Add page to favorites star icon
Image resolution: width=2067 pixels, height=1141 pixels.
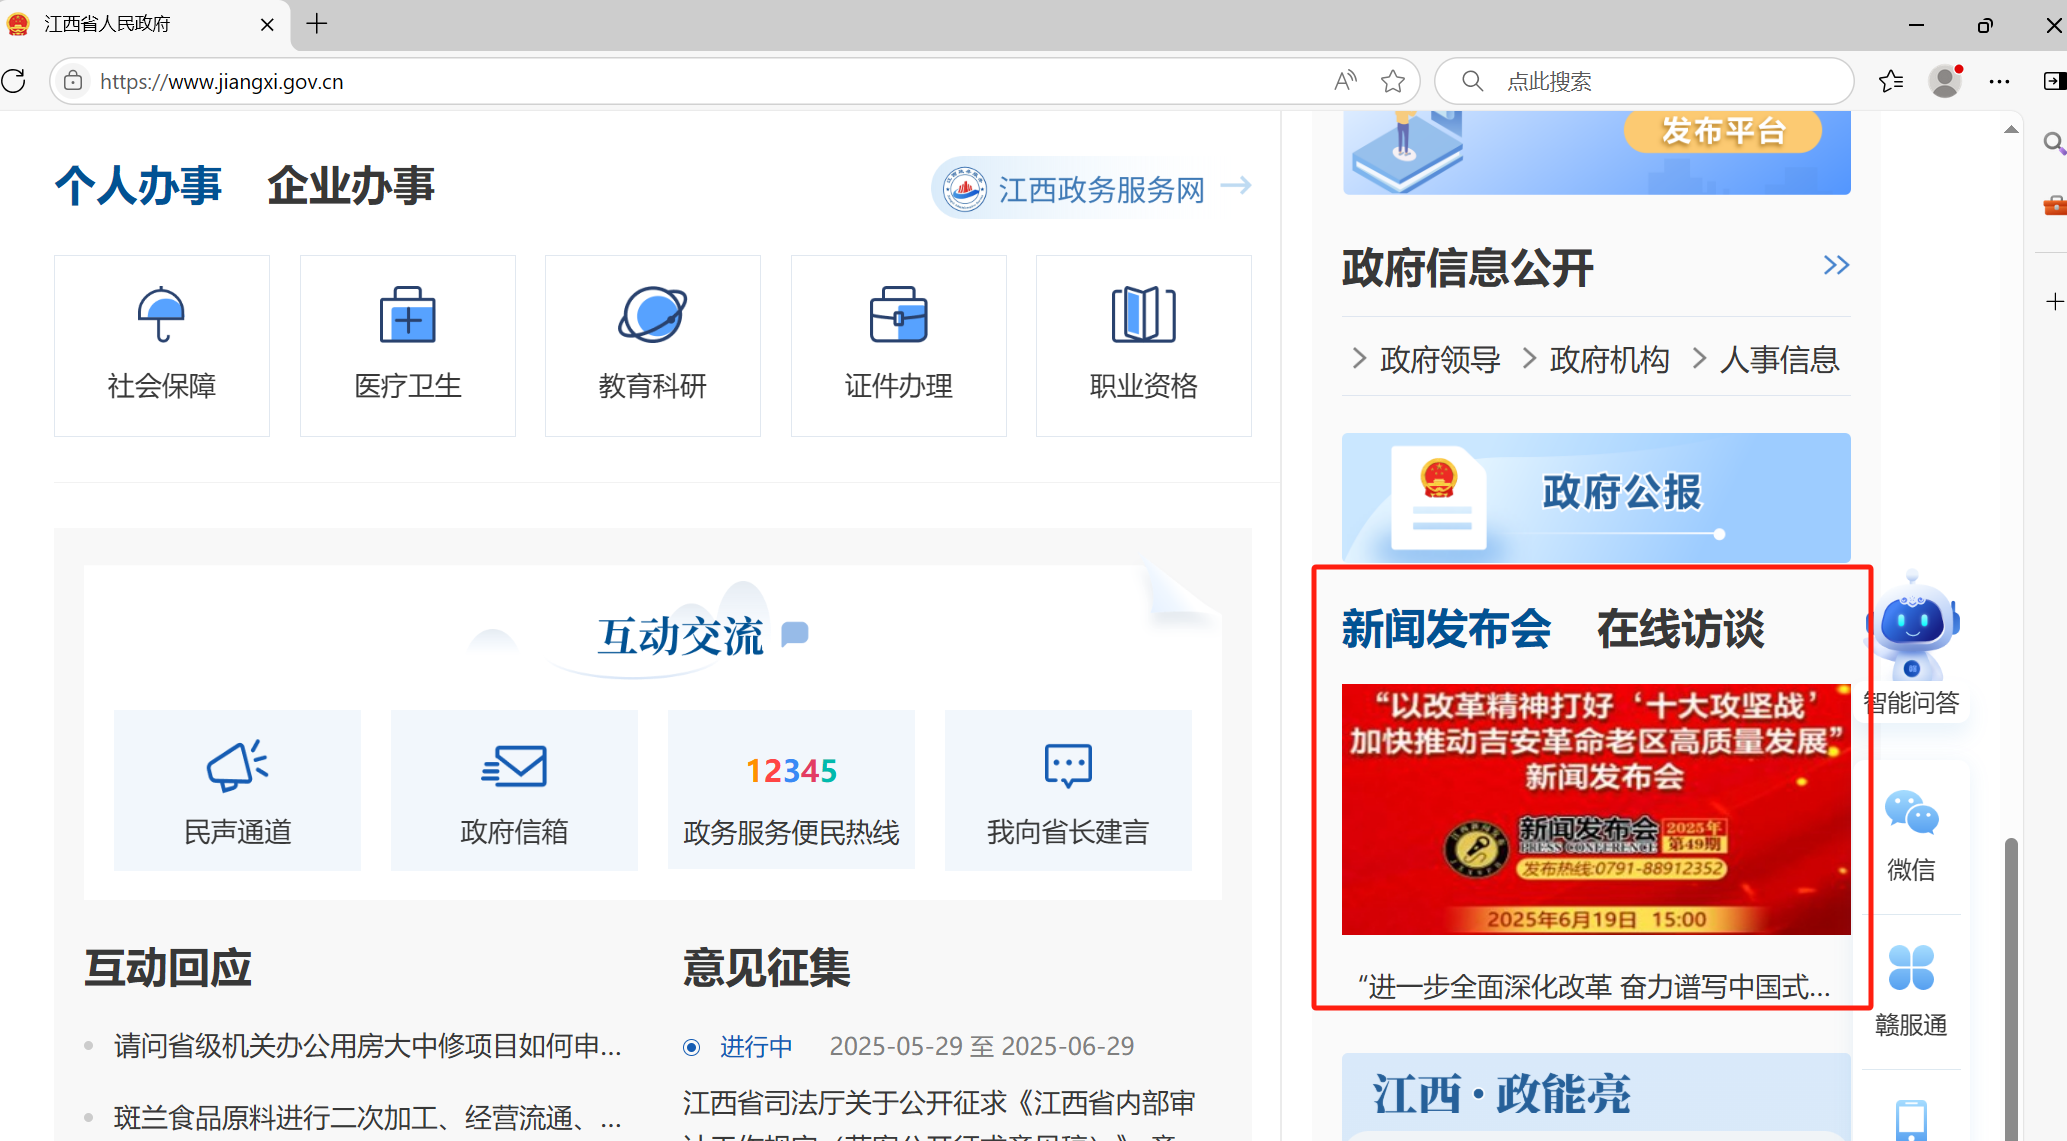click(1393, 81)
